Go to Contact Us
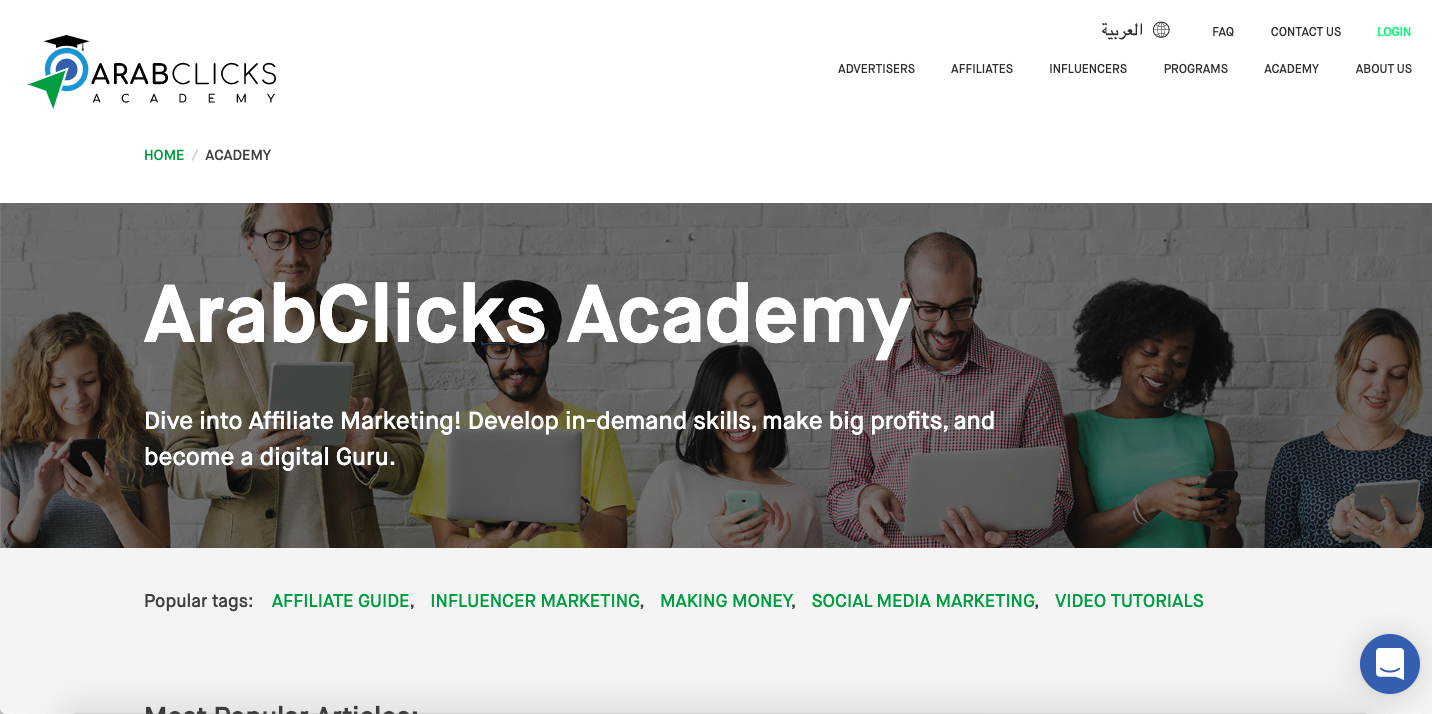1432x714 pixels. [1305, 32]
